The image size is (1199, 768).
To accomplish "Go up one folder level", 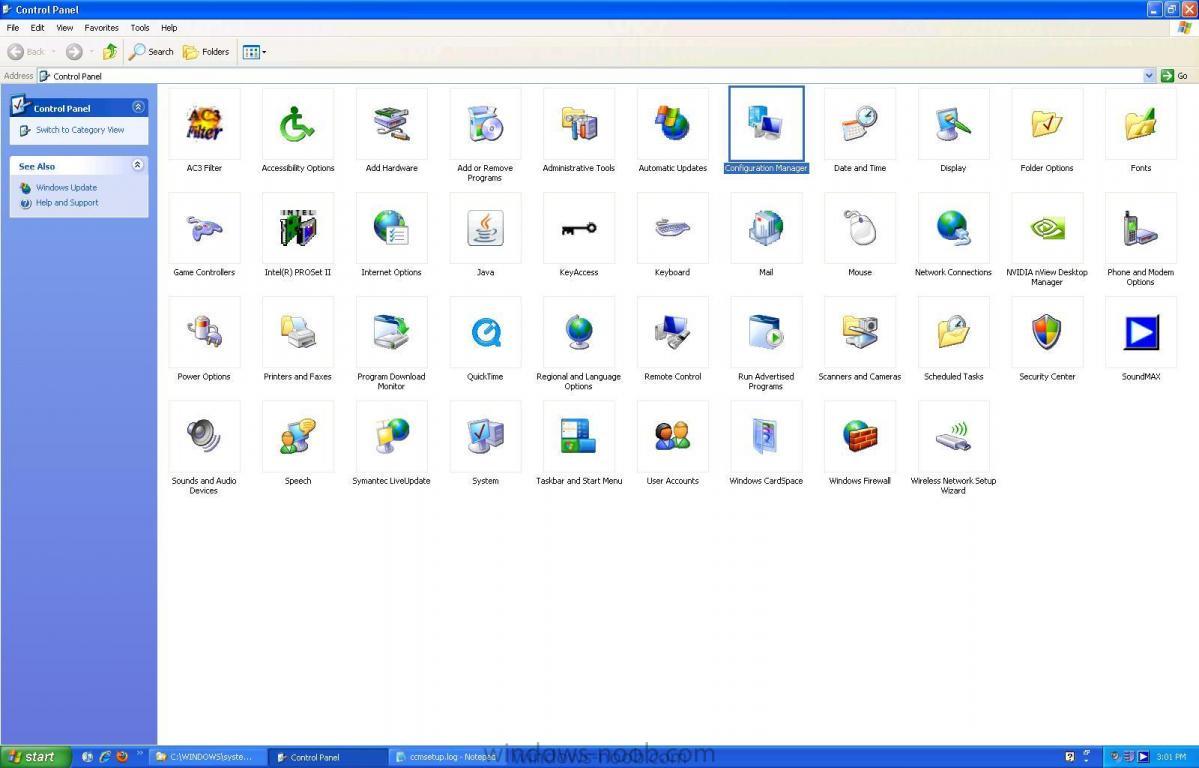I will (110, 52).
